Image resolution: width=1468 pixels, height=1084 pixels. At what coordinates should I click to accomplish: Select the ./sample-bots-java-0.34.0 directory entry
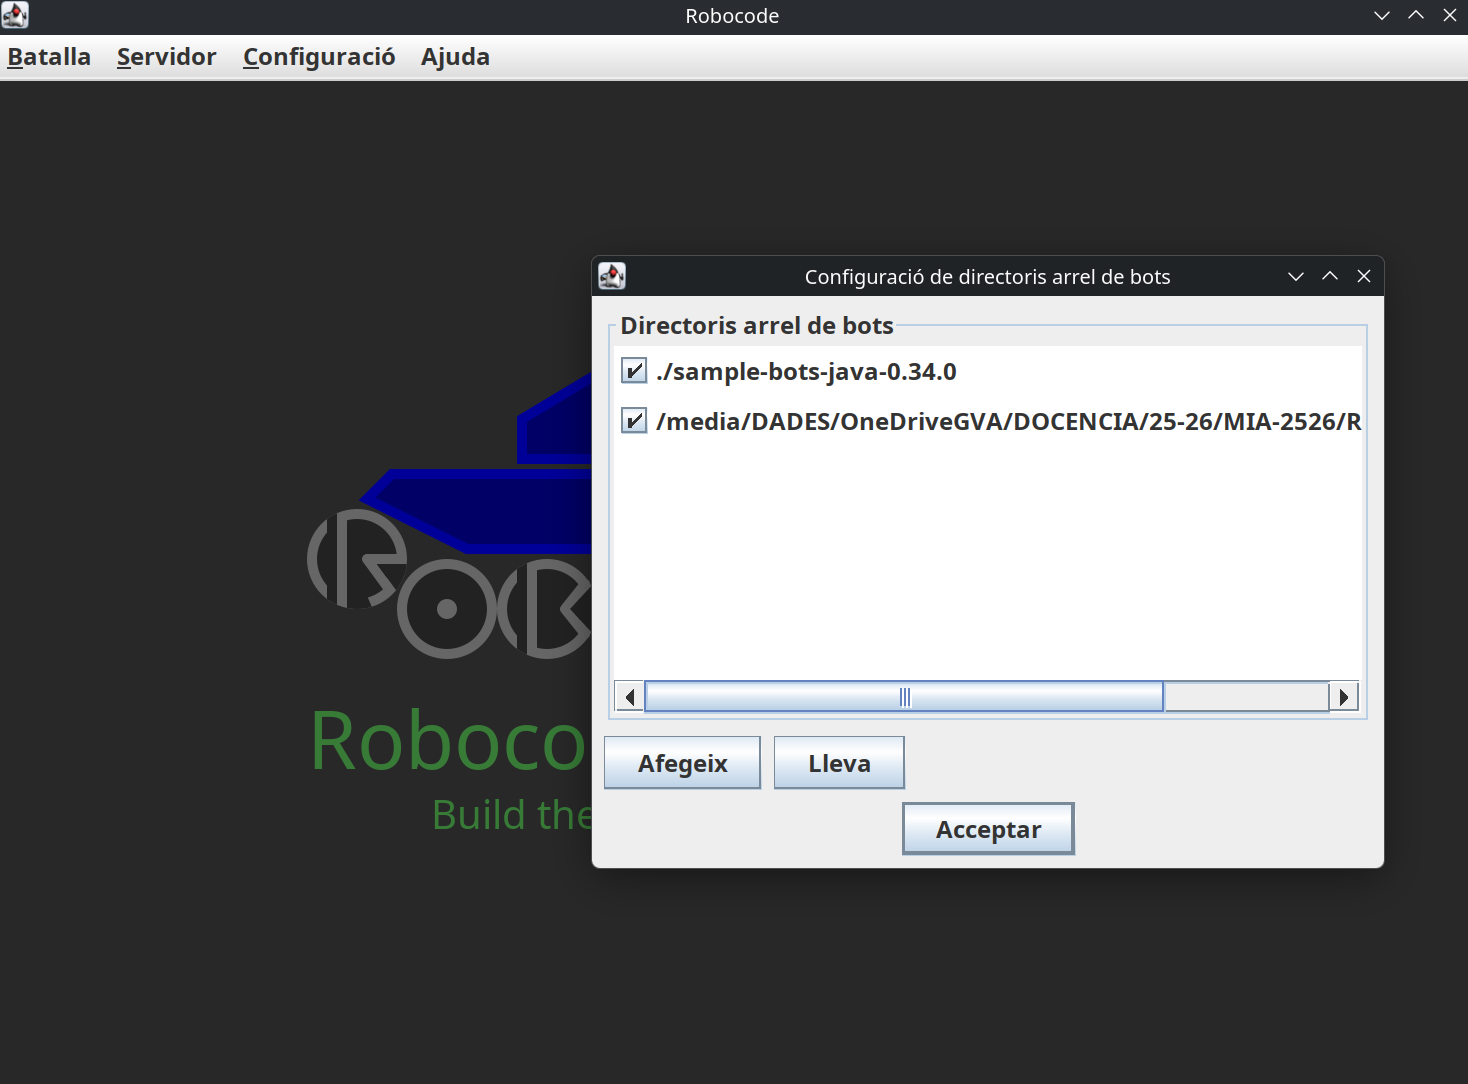(806, 371)
